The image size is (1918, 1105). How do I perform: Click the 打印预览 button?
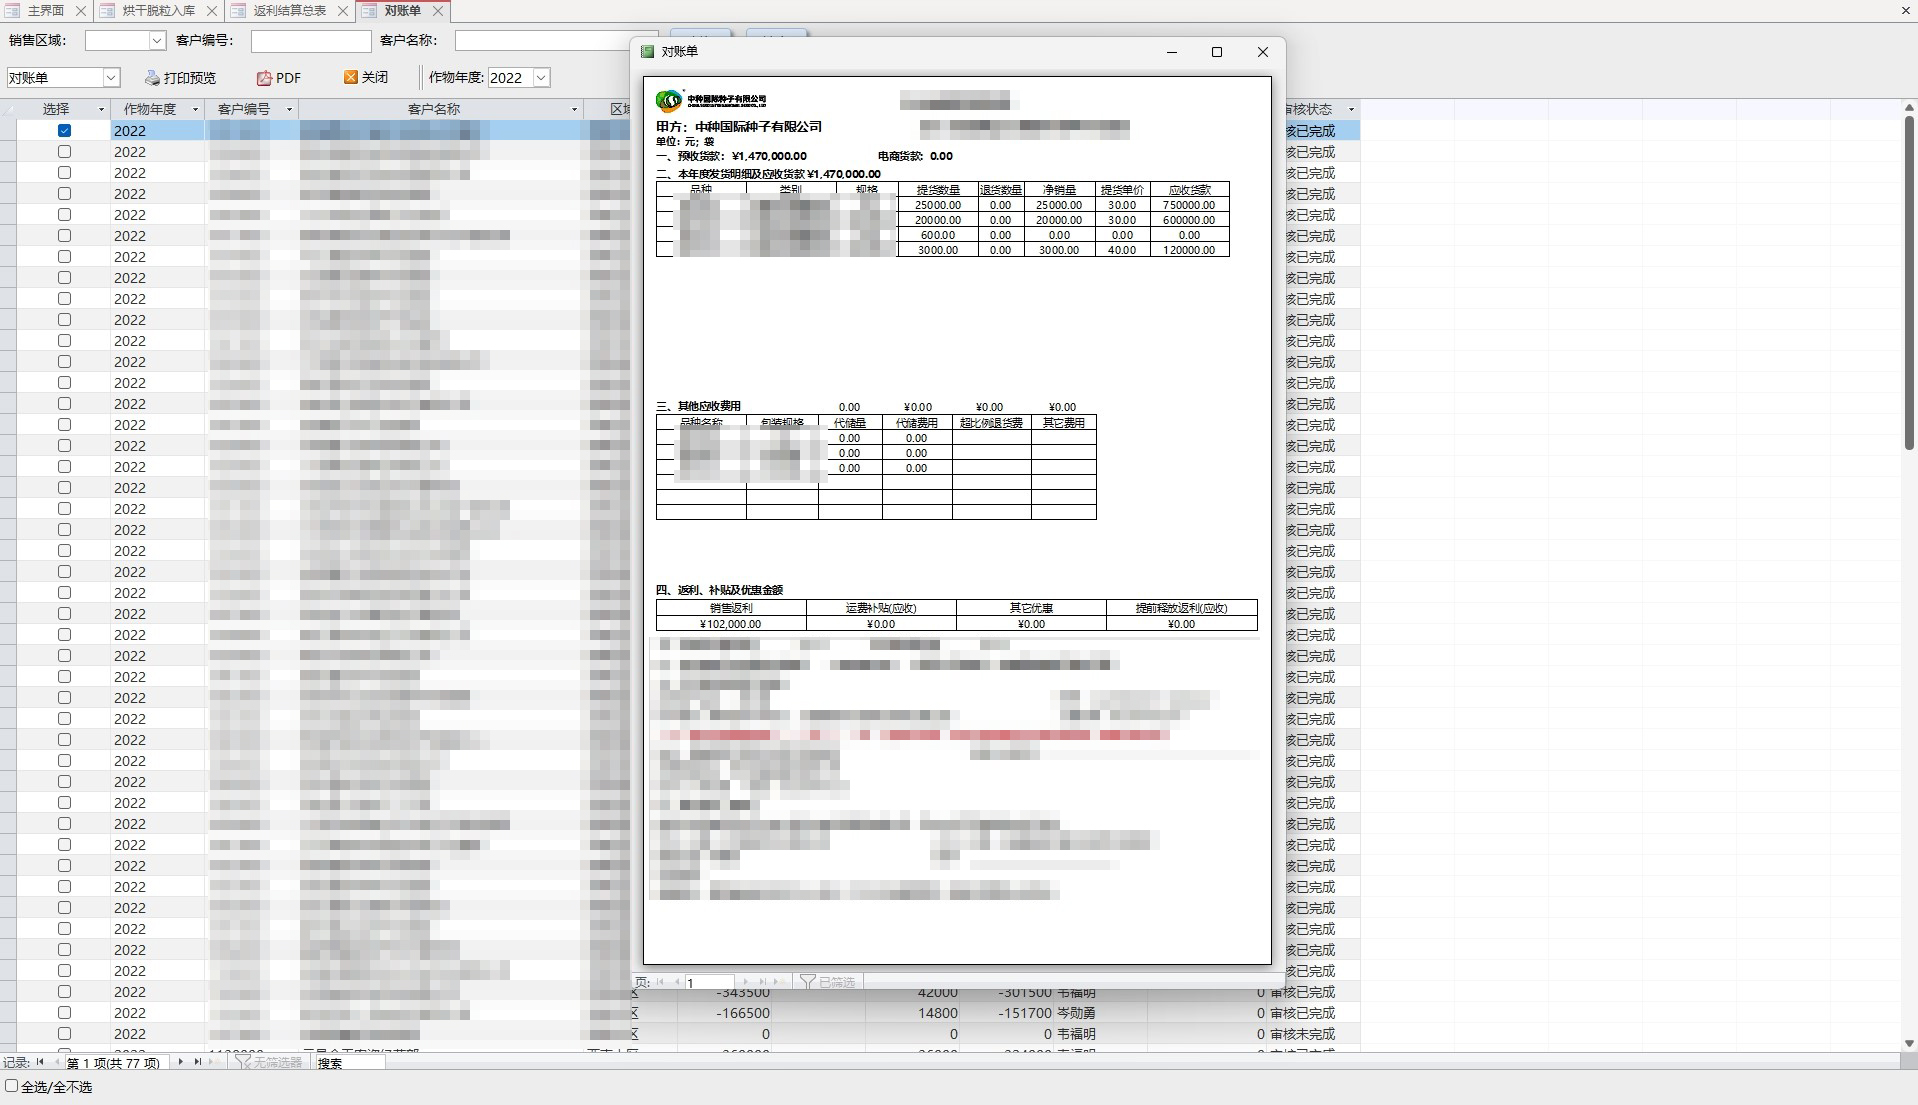click(181, 78)
